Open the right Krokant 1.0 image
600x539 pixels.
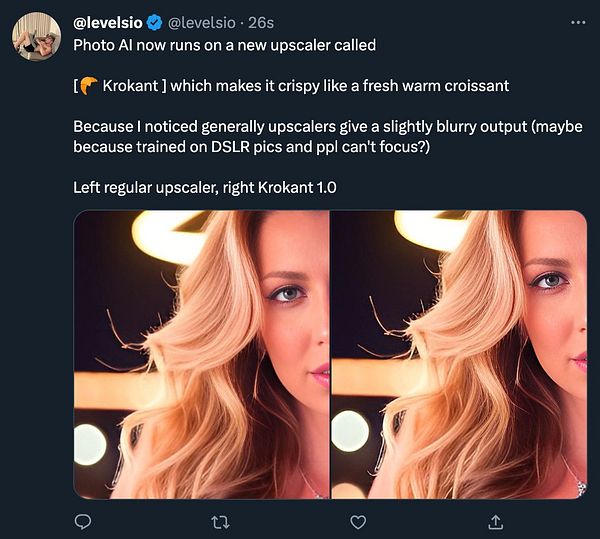click(459, 354)
